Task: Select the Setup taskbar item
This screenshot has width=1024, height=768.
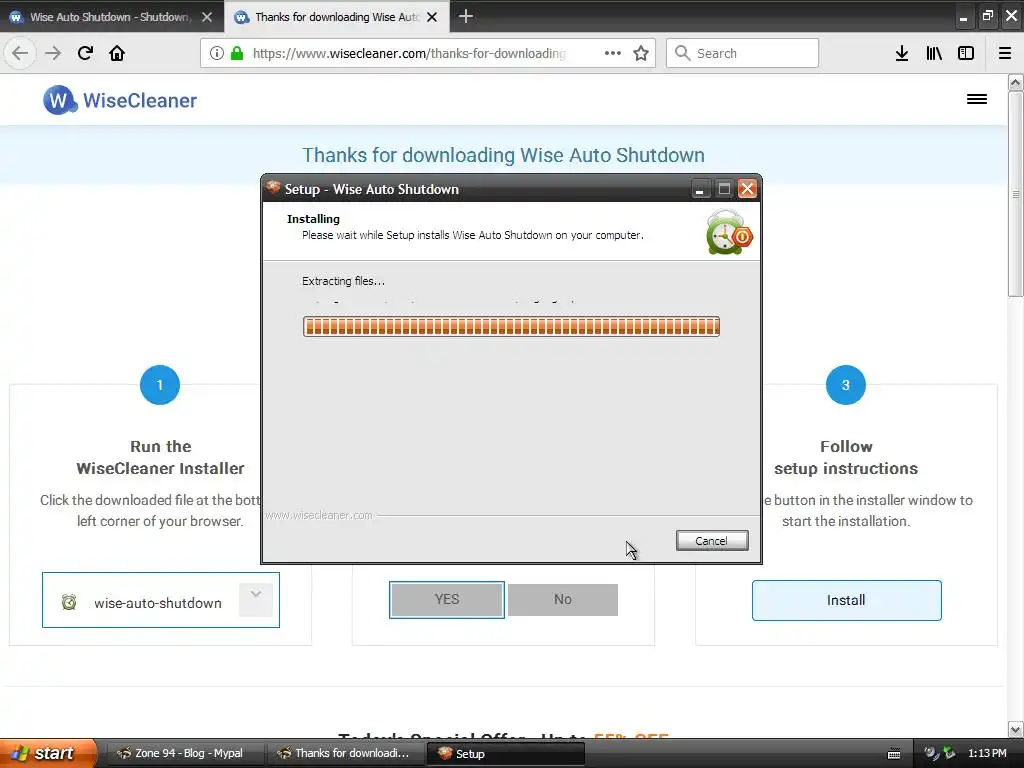Action: point(506,753)
